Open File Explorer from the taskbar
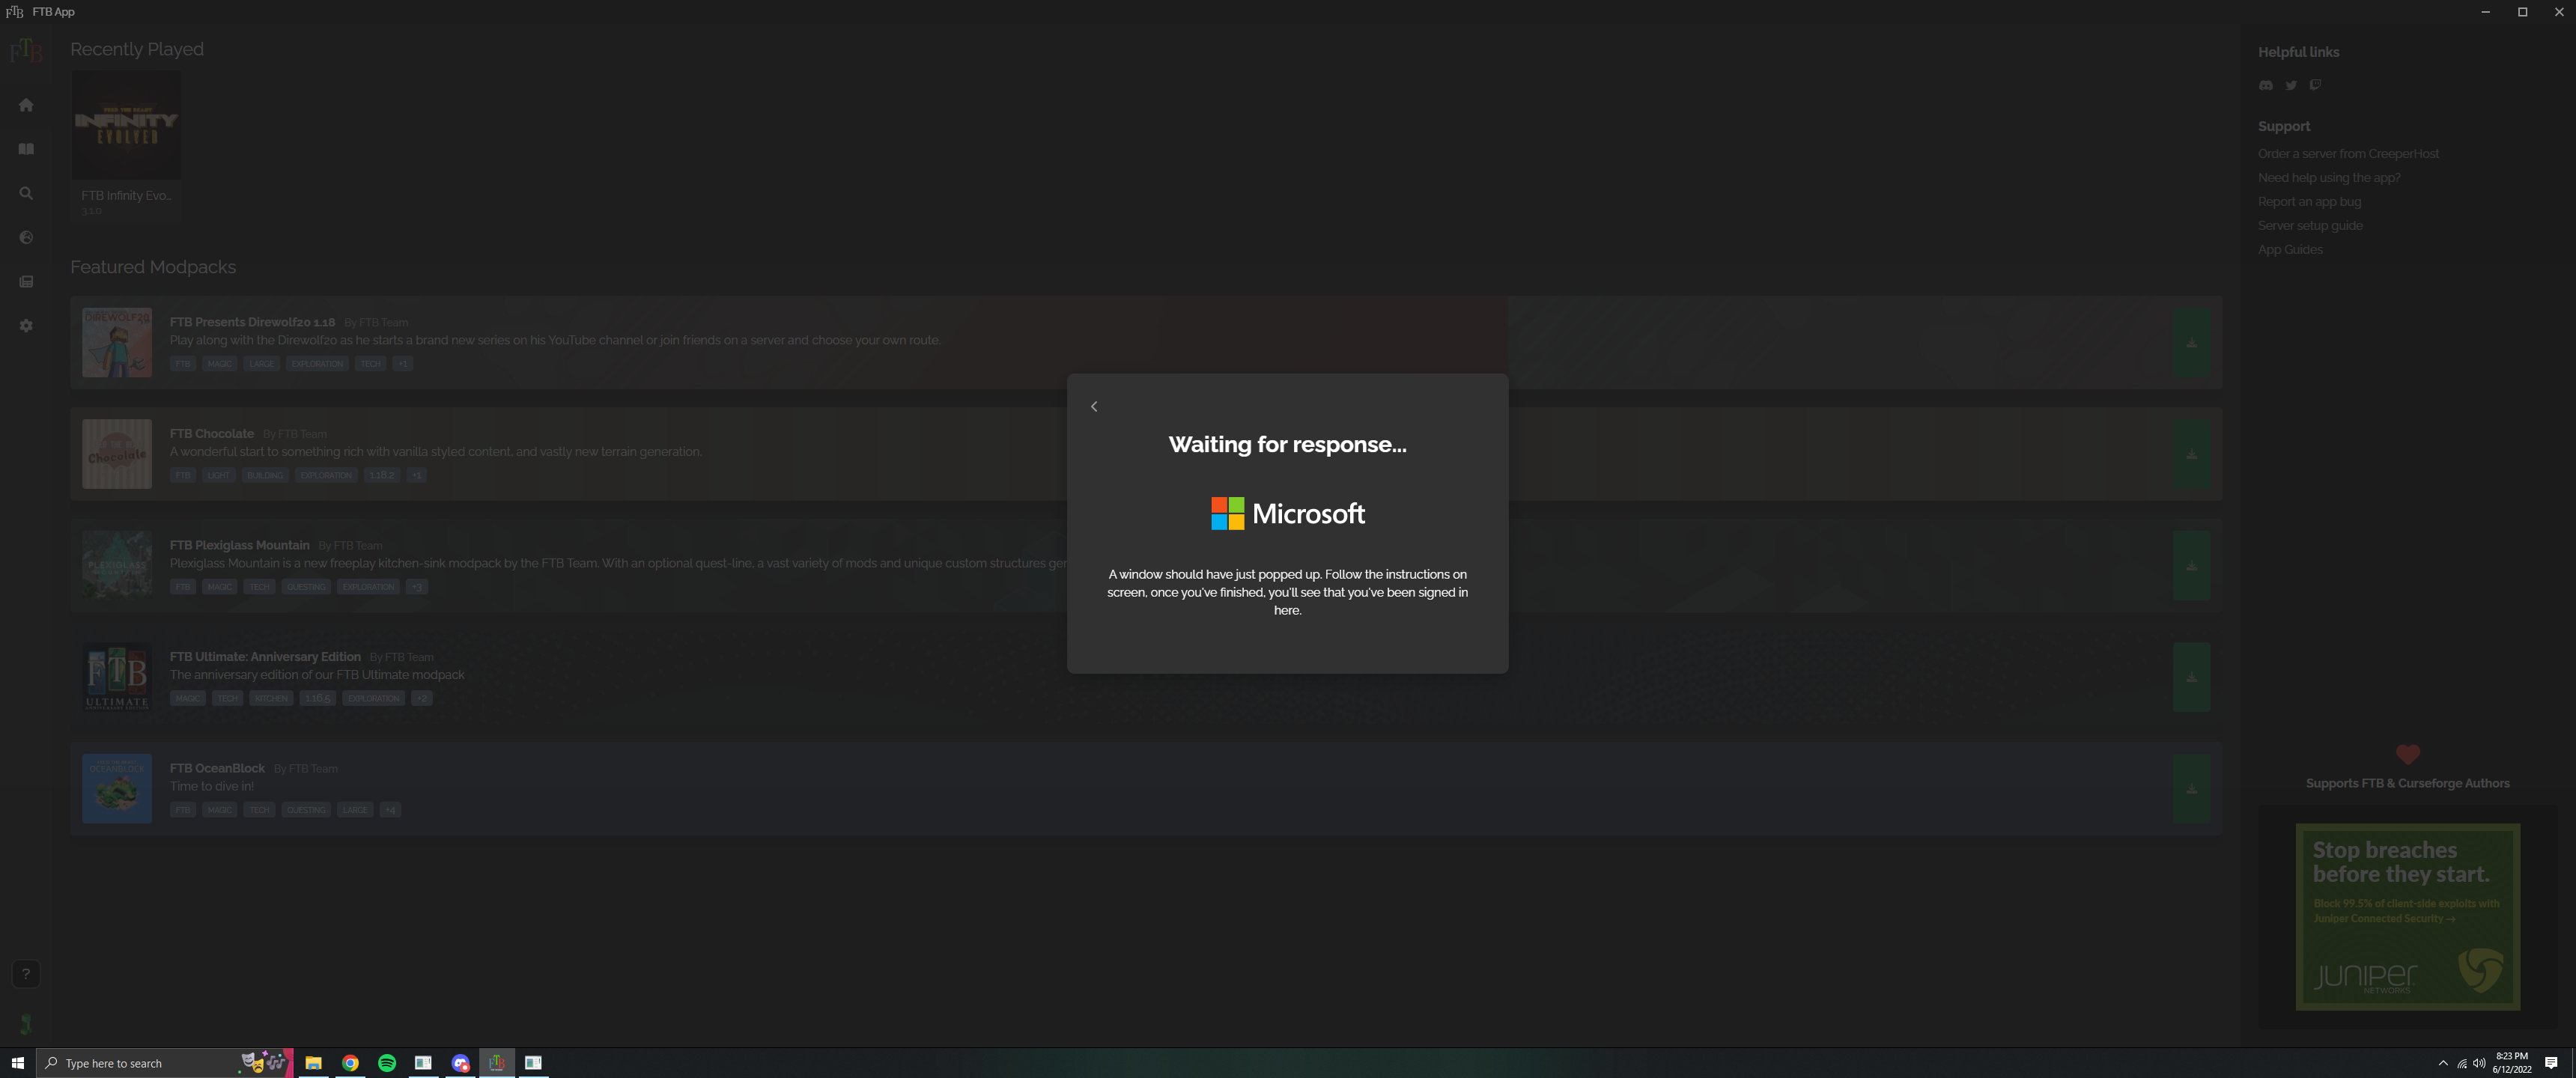 [313, 1063]
